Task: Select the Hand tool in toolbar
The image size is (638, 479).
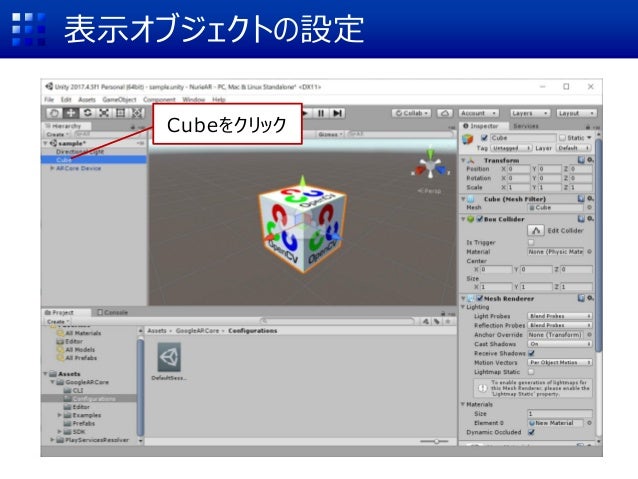Action: tap(54, 113)
